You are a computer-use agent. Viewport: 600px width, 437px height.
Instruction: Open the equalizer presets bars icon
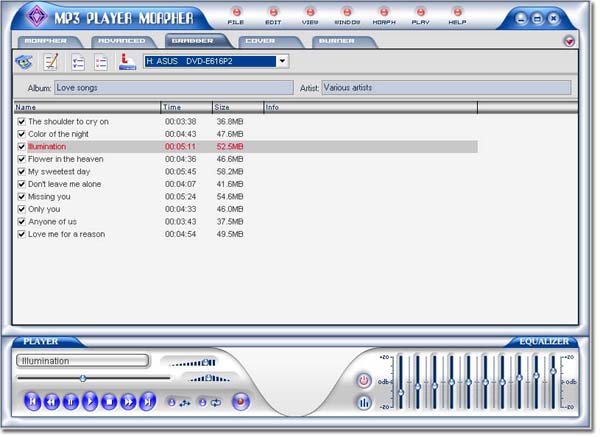click(x=364, y=403)
